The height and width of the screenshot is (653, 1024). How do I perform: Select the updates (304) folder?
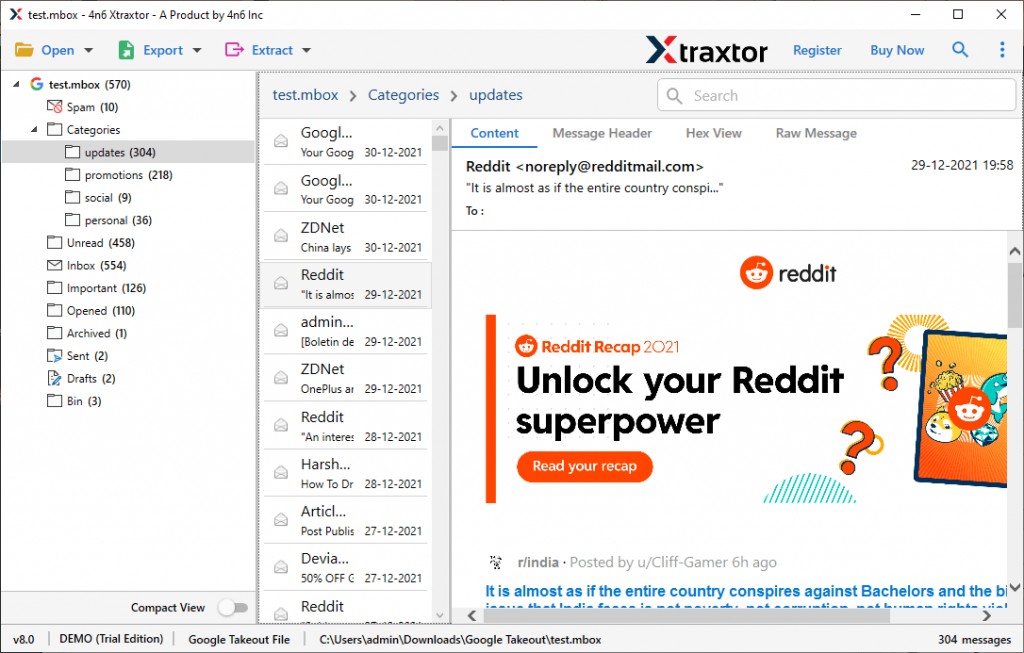pos(128,152)
